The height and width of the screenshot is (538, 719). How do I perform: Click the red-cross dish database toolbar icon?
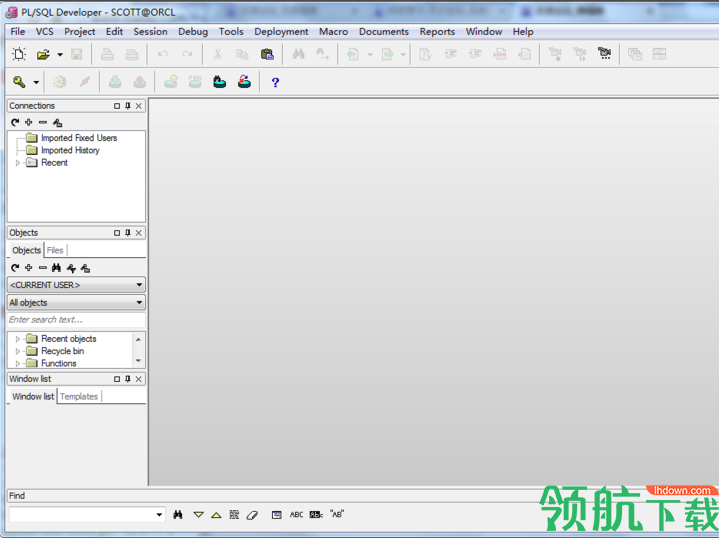coord(244,82)
